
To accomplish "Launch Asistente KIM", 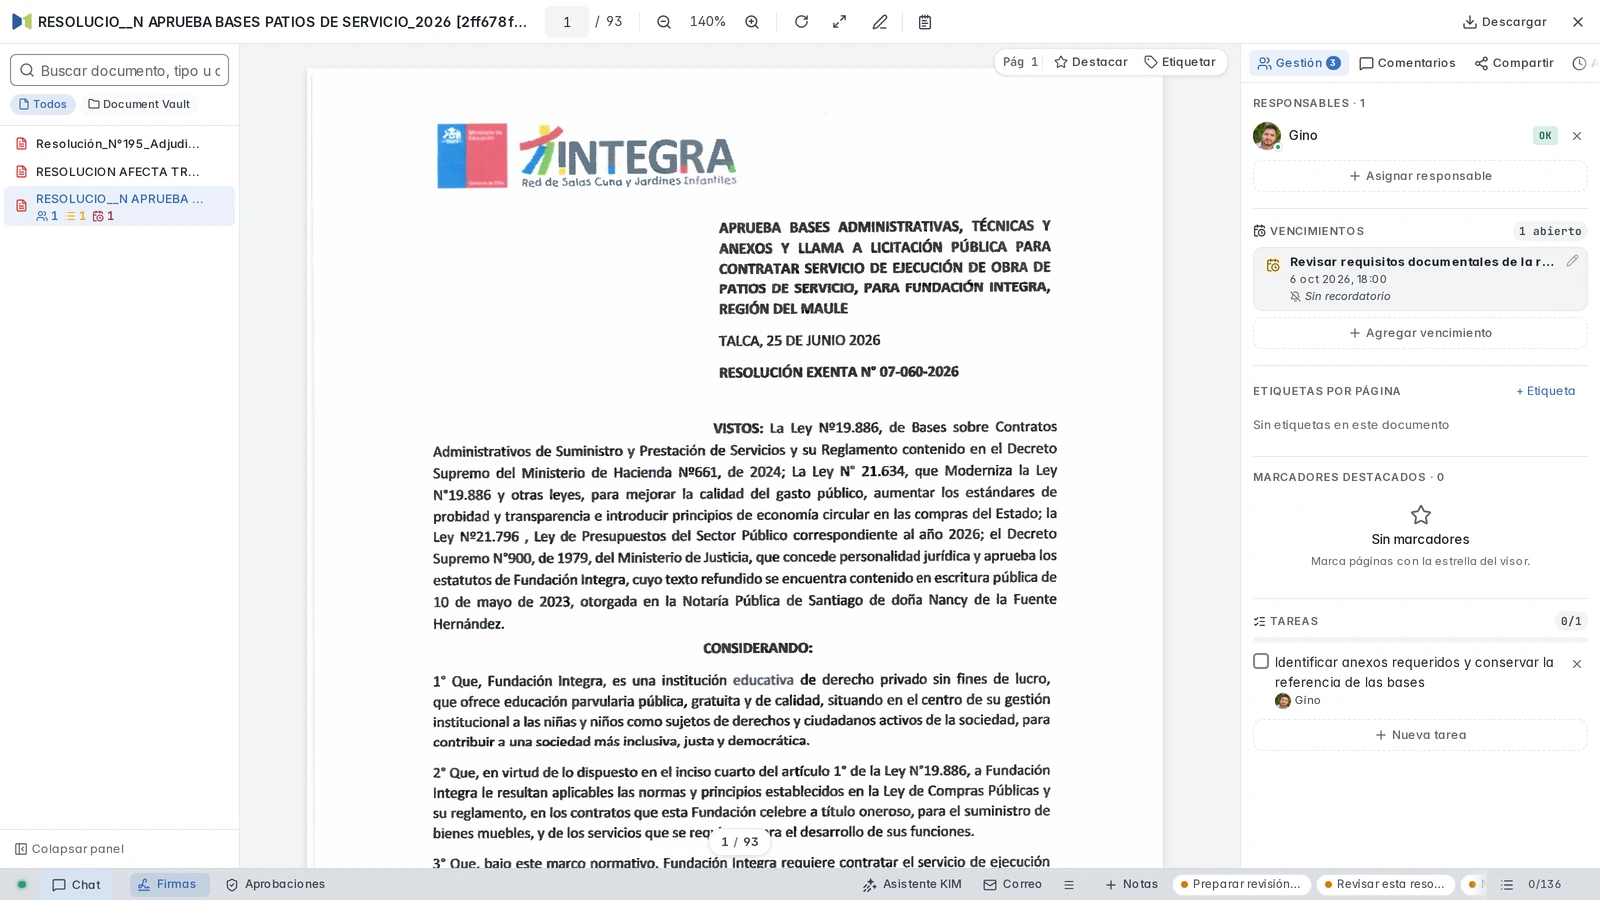I will click(x=912, y=885).
